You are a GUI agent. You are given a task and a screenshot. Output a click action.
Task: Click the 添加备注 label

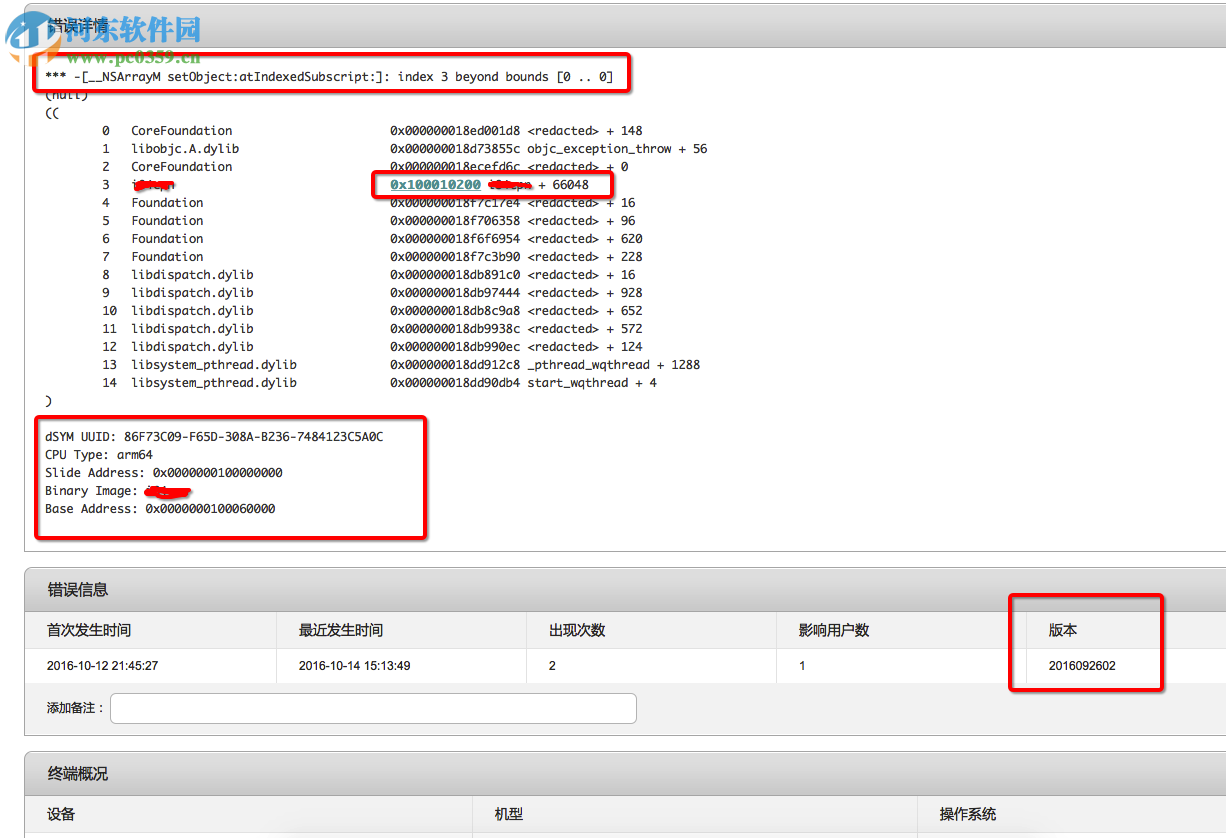[x=76, y=708]
